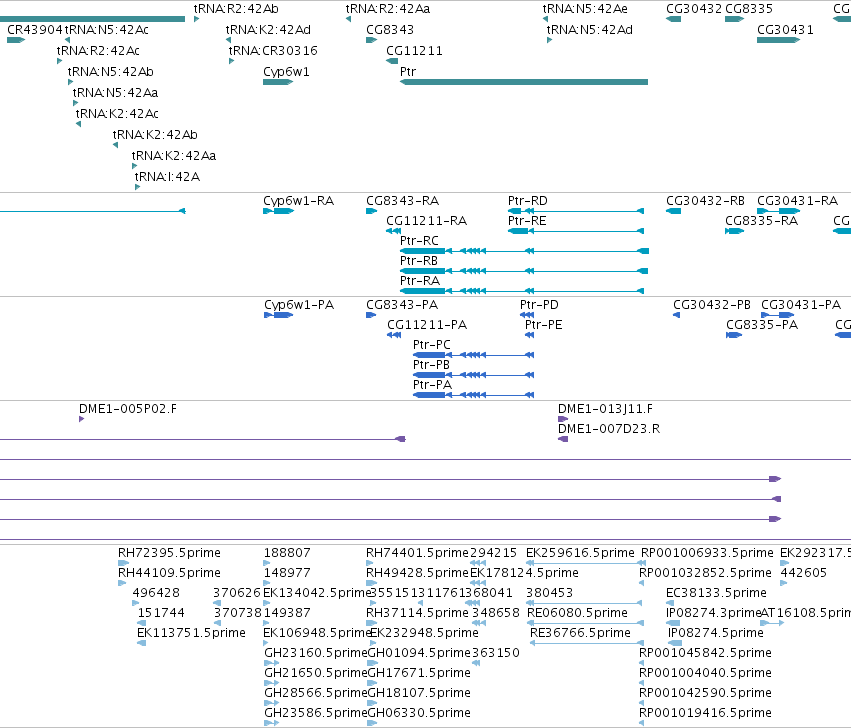Click the Ptr-RB transcript label

tap(418, 261)
